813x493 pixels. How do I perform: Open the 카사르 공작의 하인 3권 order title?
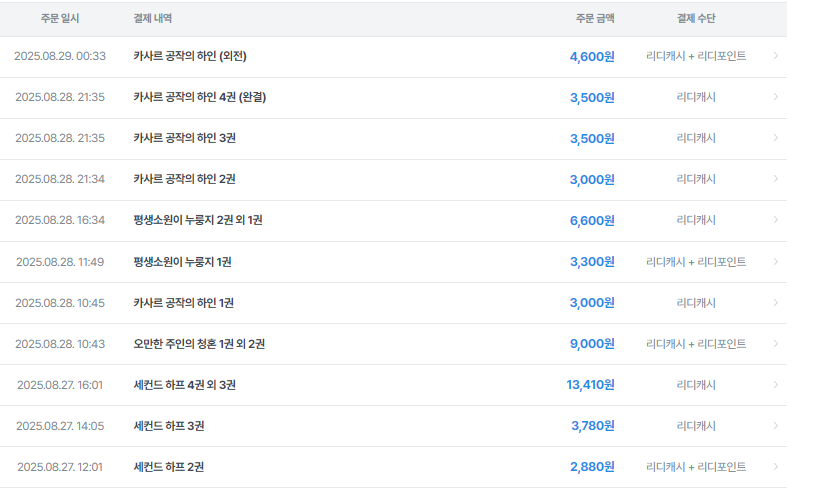184,138
